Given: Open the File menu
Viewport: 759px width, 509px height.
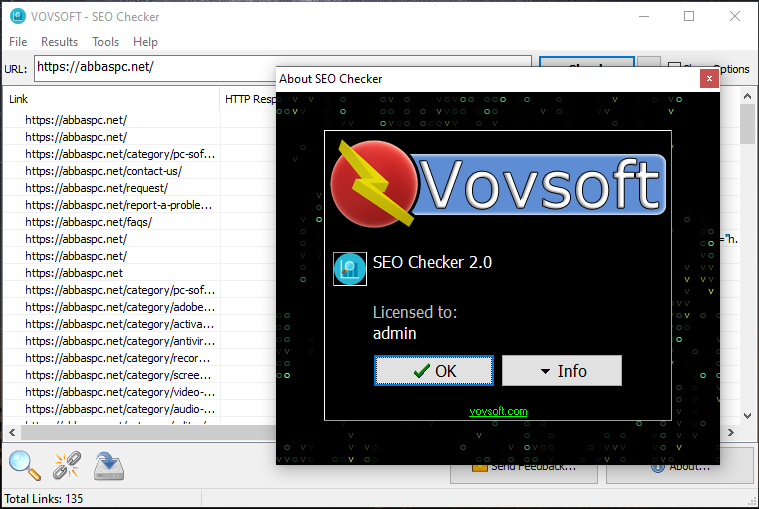Looking at the screenshot, I should [18, 42].
